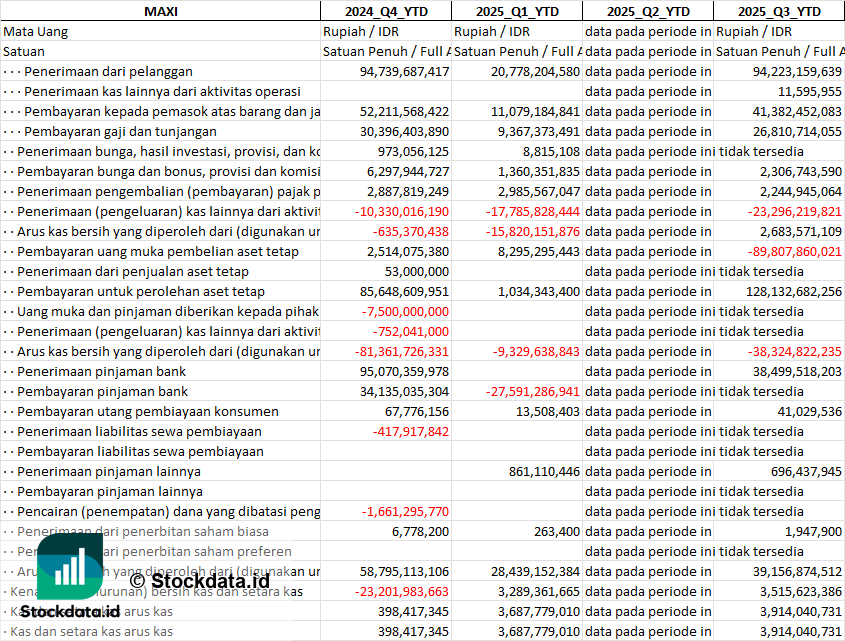Select red cell value -17,785,828,444
The height and width of the screenshot is (641, 845).
[533, 211]
